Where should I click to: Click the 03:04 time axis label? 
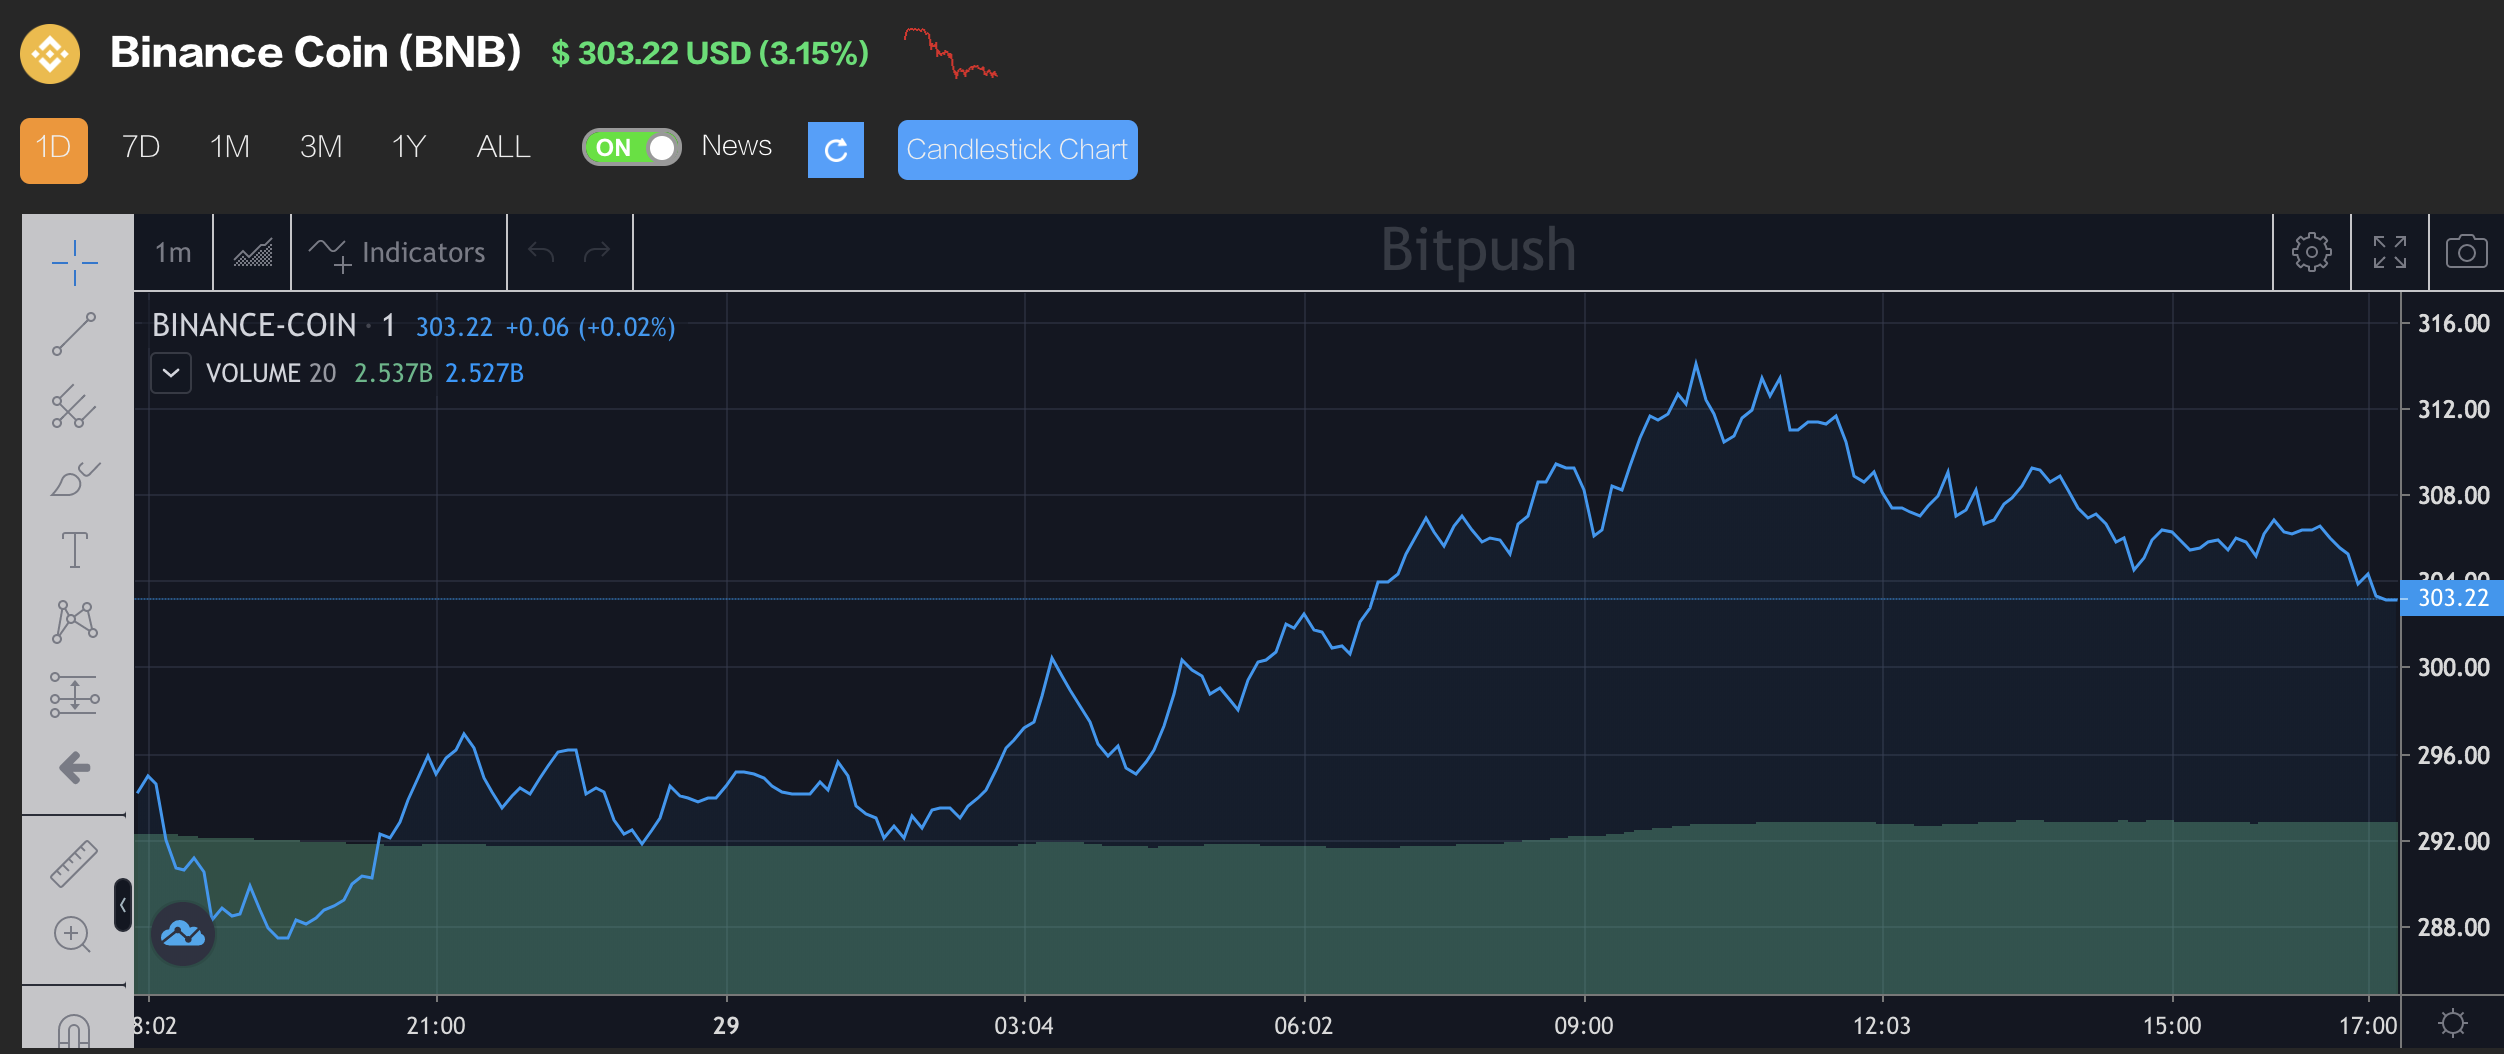pos(1024,1025)
